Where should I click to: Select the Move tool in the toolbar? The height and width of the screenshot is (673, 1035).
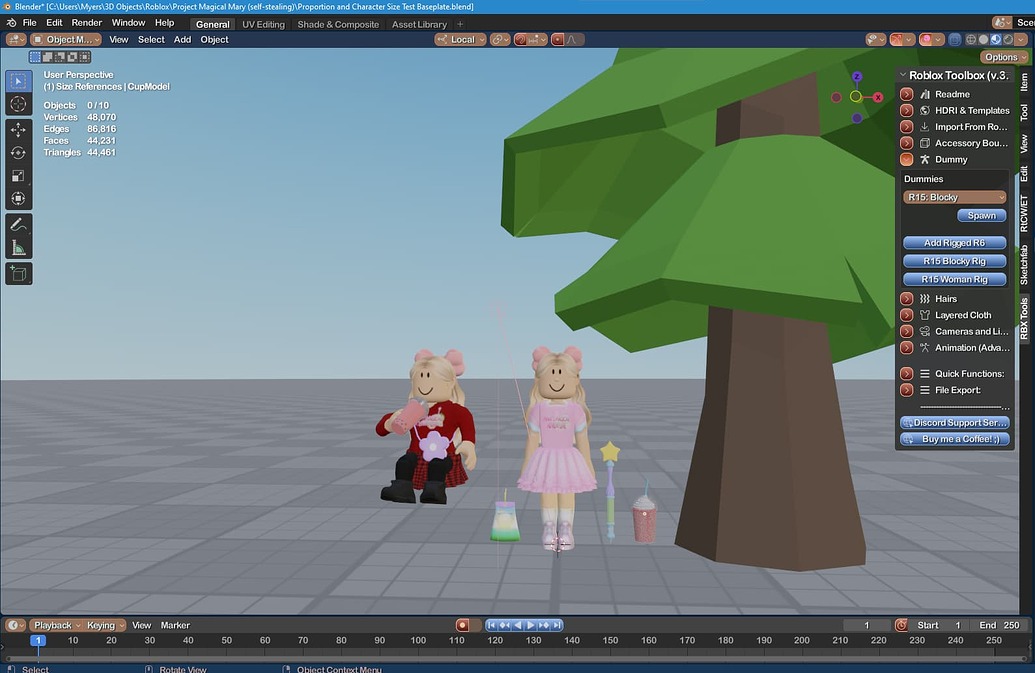18,129
